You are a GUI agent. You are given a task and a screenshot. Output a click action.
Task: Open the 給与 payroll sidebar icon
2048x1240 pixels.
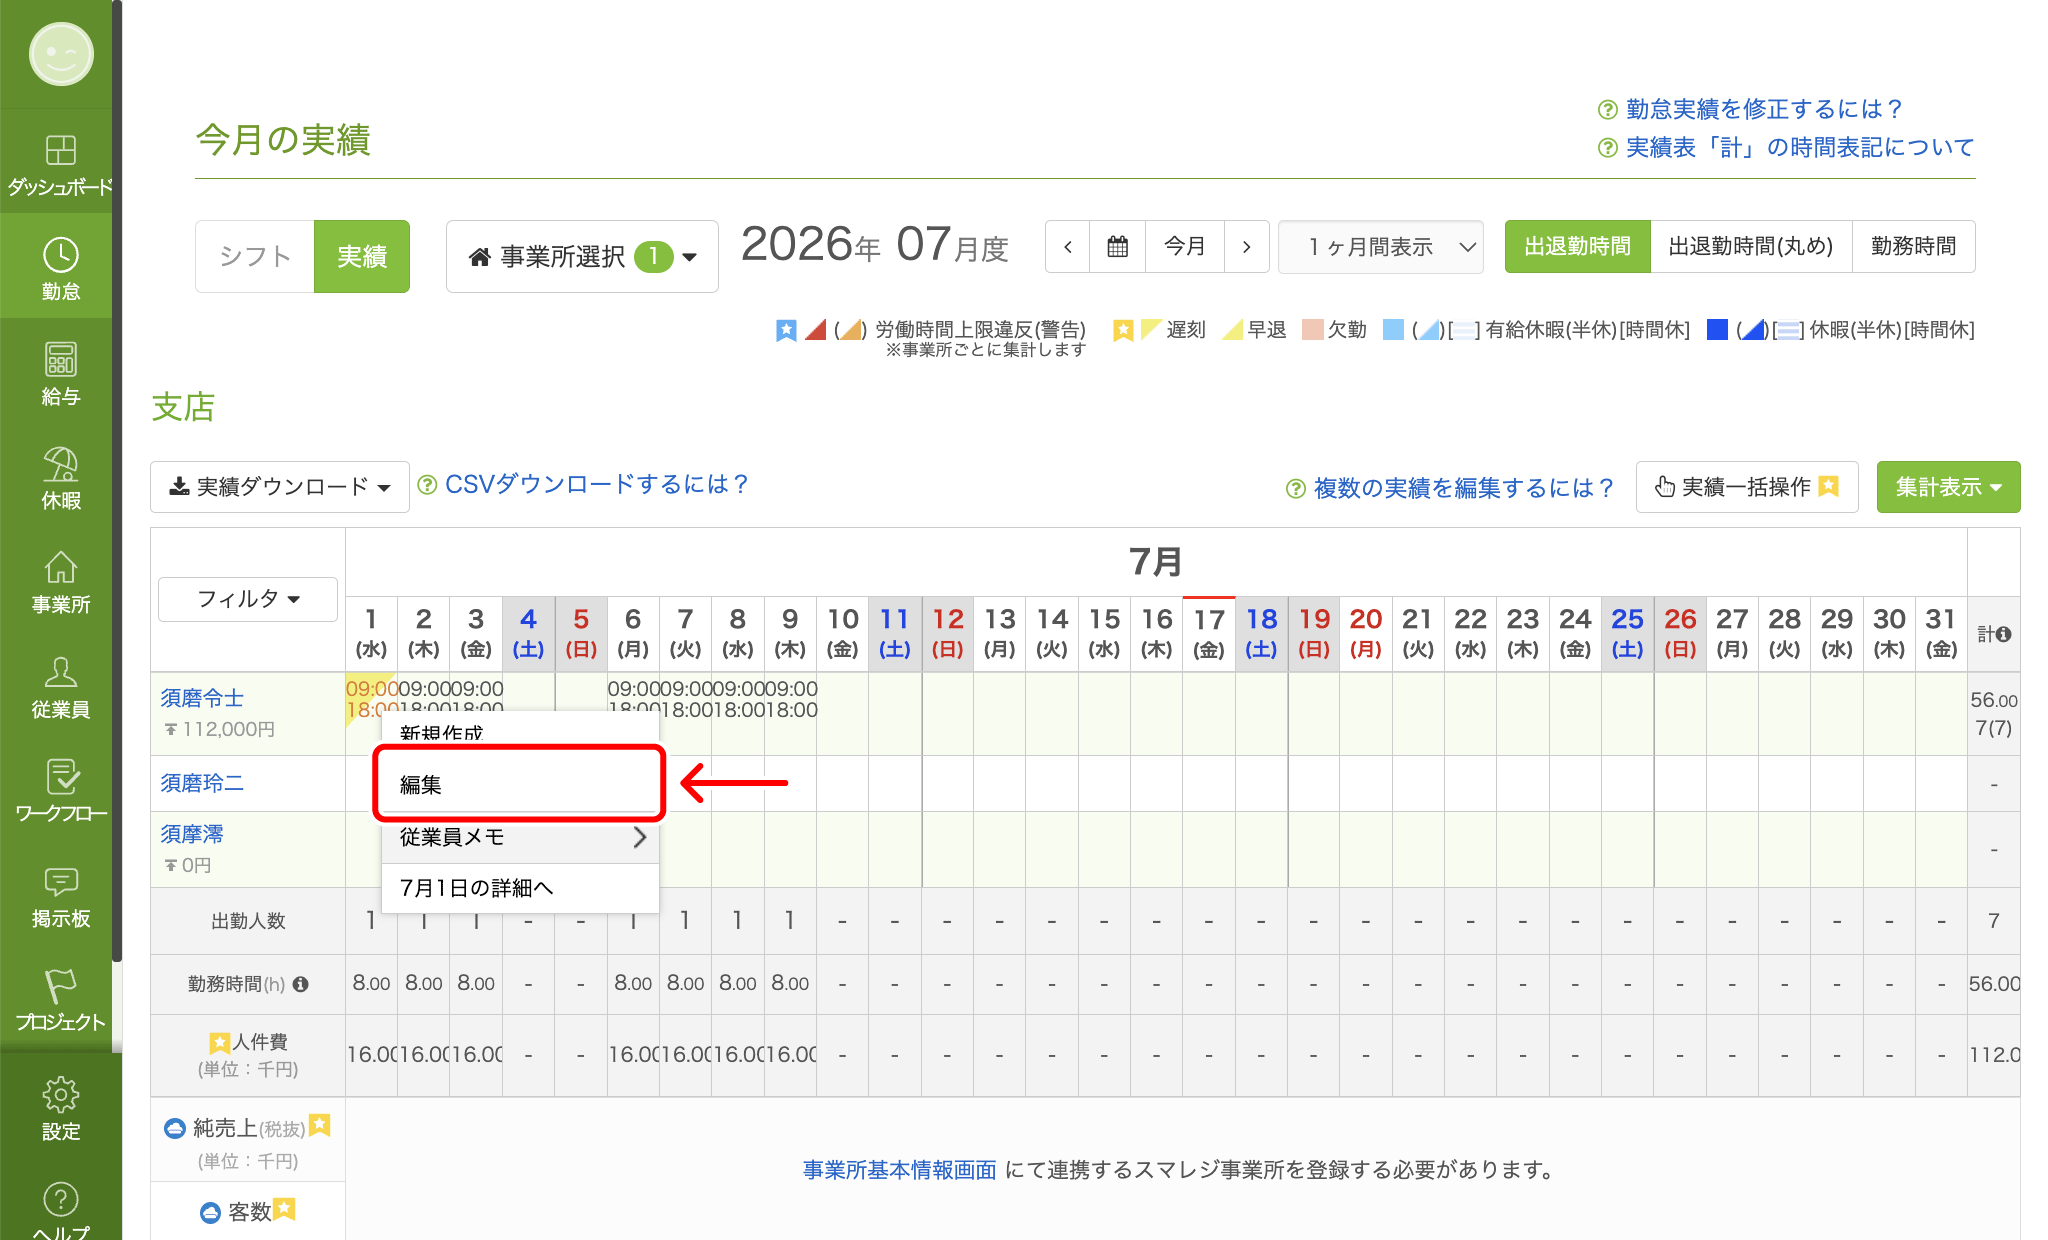60,373
